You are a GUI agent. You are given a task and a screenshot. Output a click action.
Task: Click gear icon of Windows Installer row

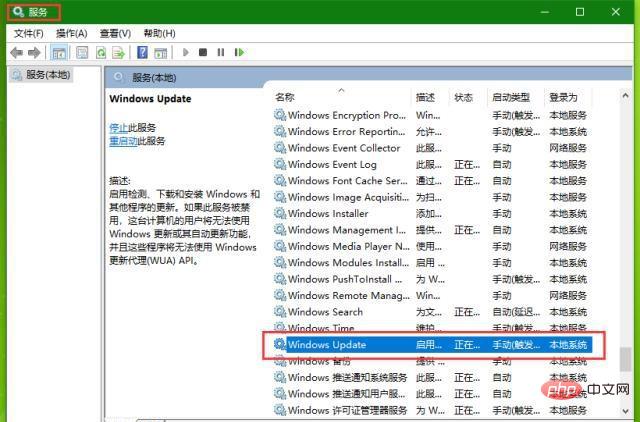(280, 213)
